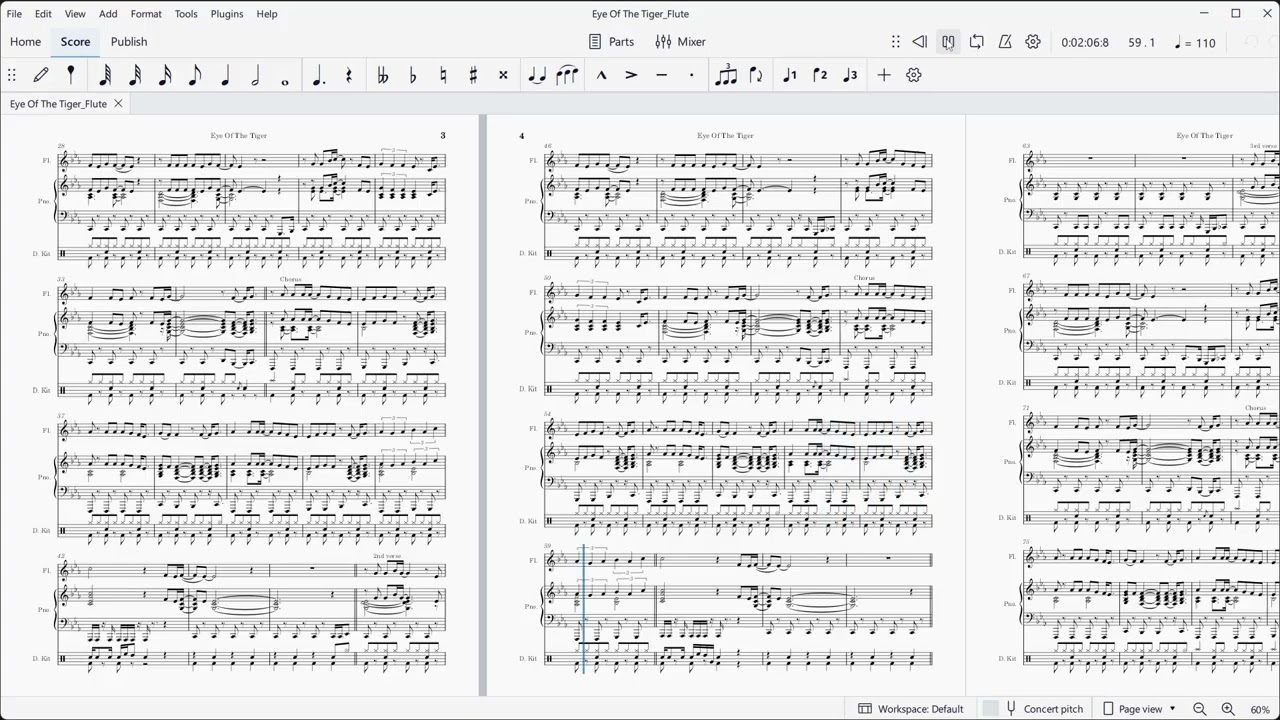Viewport: 1280px width, 720px height.
Task: Add tenuto articulation
Action: coord(661,75)
